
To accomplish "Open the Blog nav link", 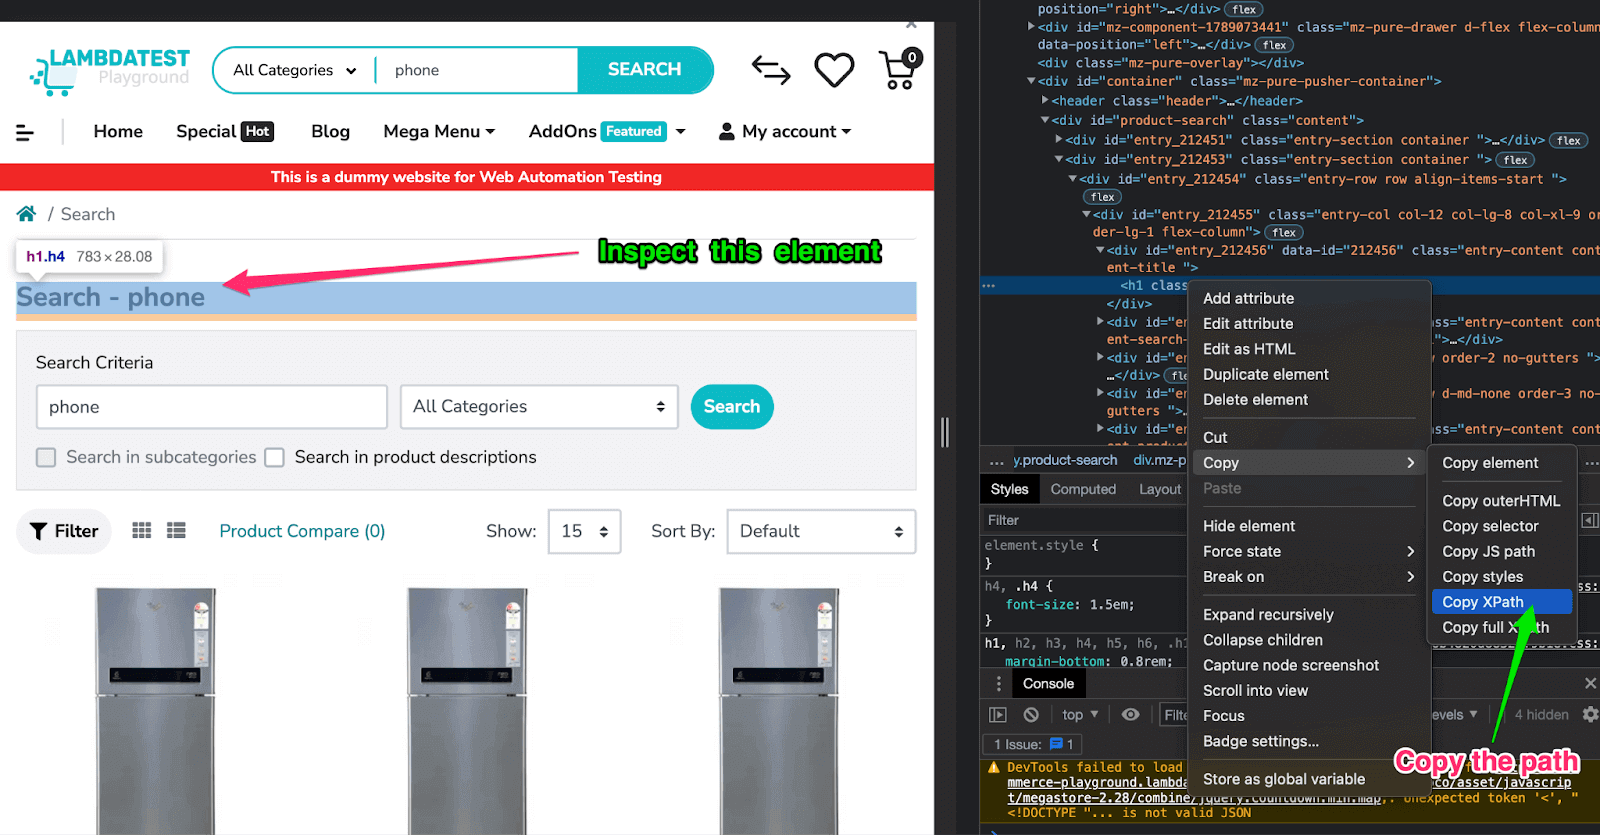I will coord(330,132).
